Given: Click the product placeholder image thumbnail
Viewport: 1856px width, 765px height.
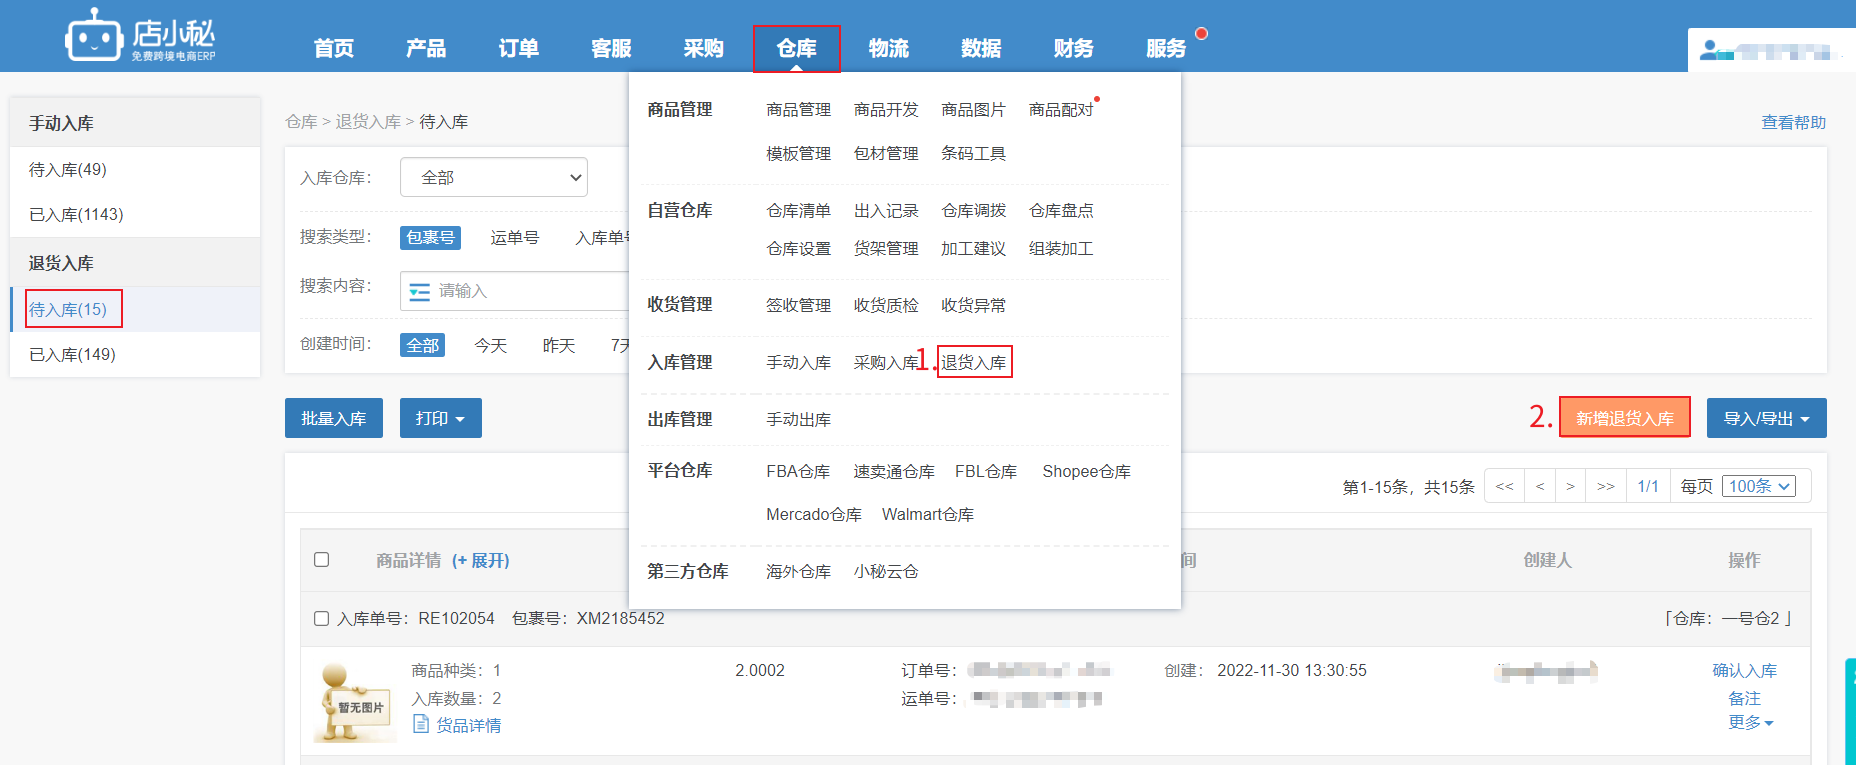Looking at the screenshot, I should pyautogui.click(x=355, y=702).
